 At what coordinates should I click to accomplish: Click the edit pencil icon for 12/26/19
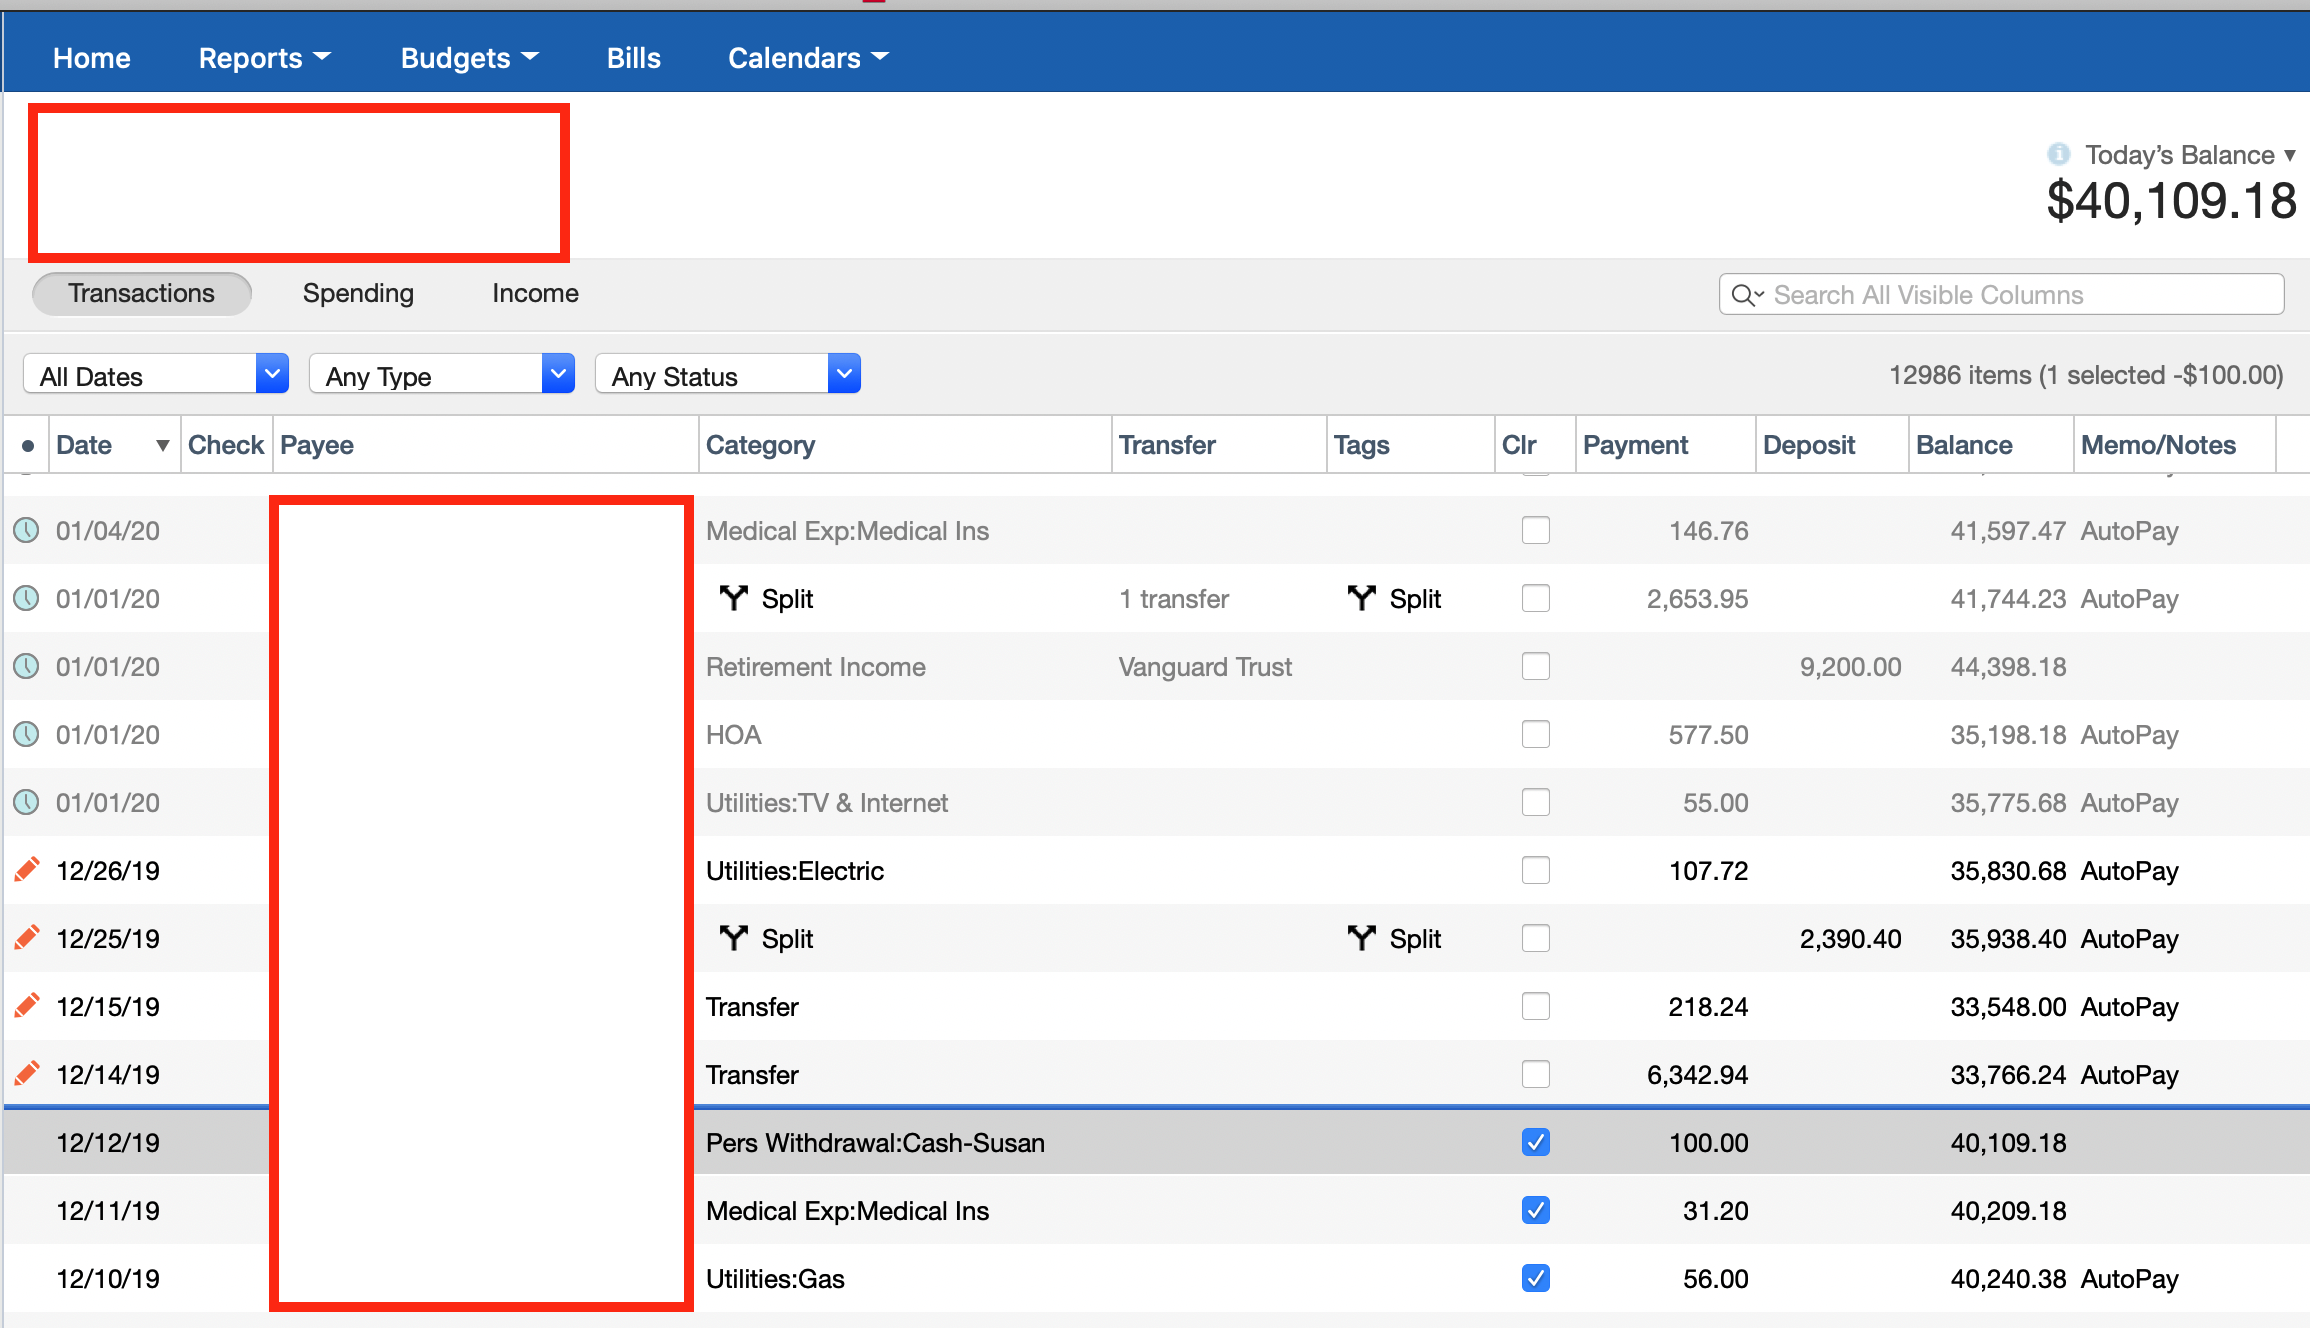pos(29,868)
